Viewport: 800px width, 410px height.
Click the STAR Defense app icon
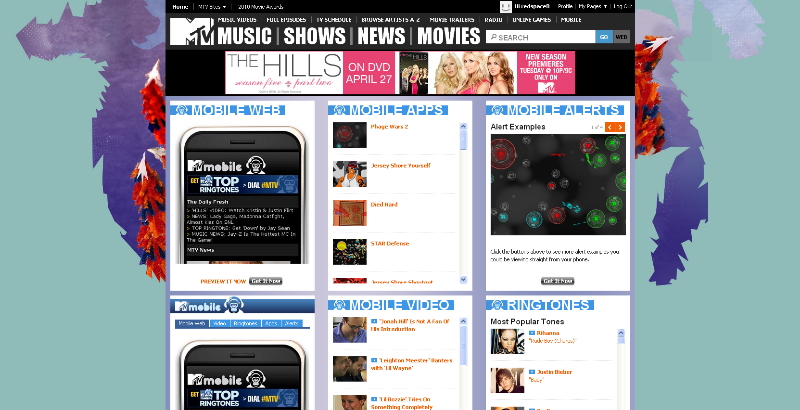click(348, 251)
